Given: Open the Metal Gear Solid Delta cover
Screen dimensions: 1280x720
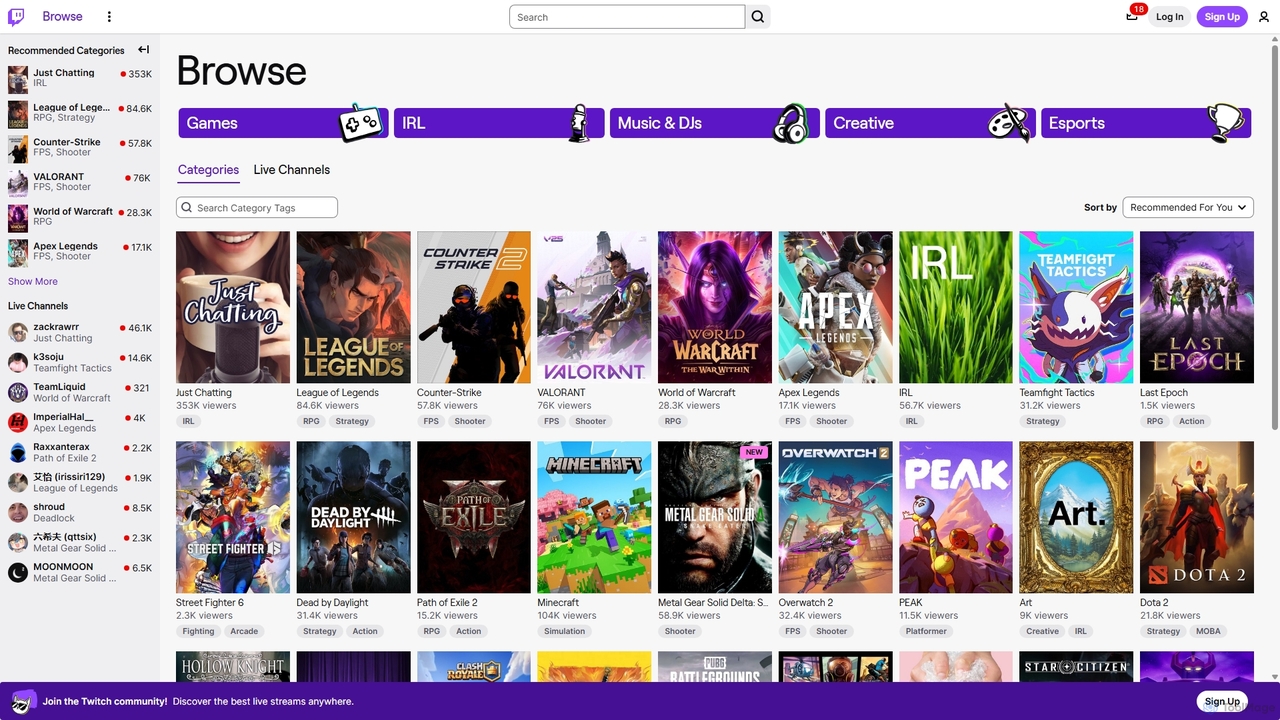Looking at the screenshot, I should 715,517.
